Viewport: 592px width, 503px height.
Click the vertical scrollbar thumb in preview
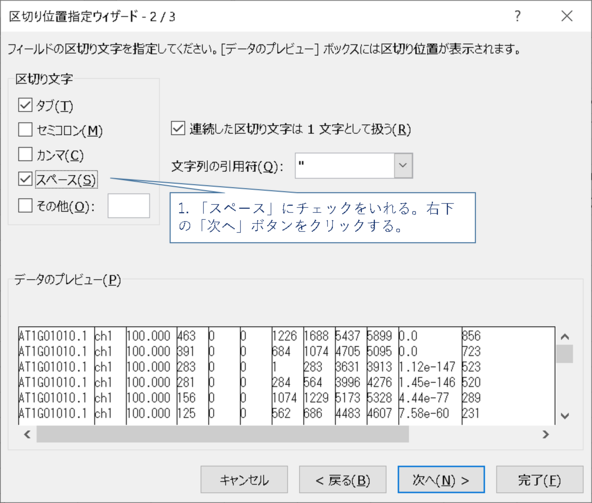(x=565, y=354)
